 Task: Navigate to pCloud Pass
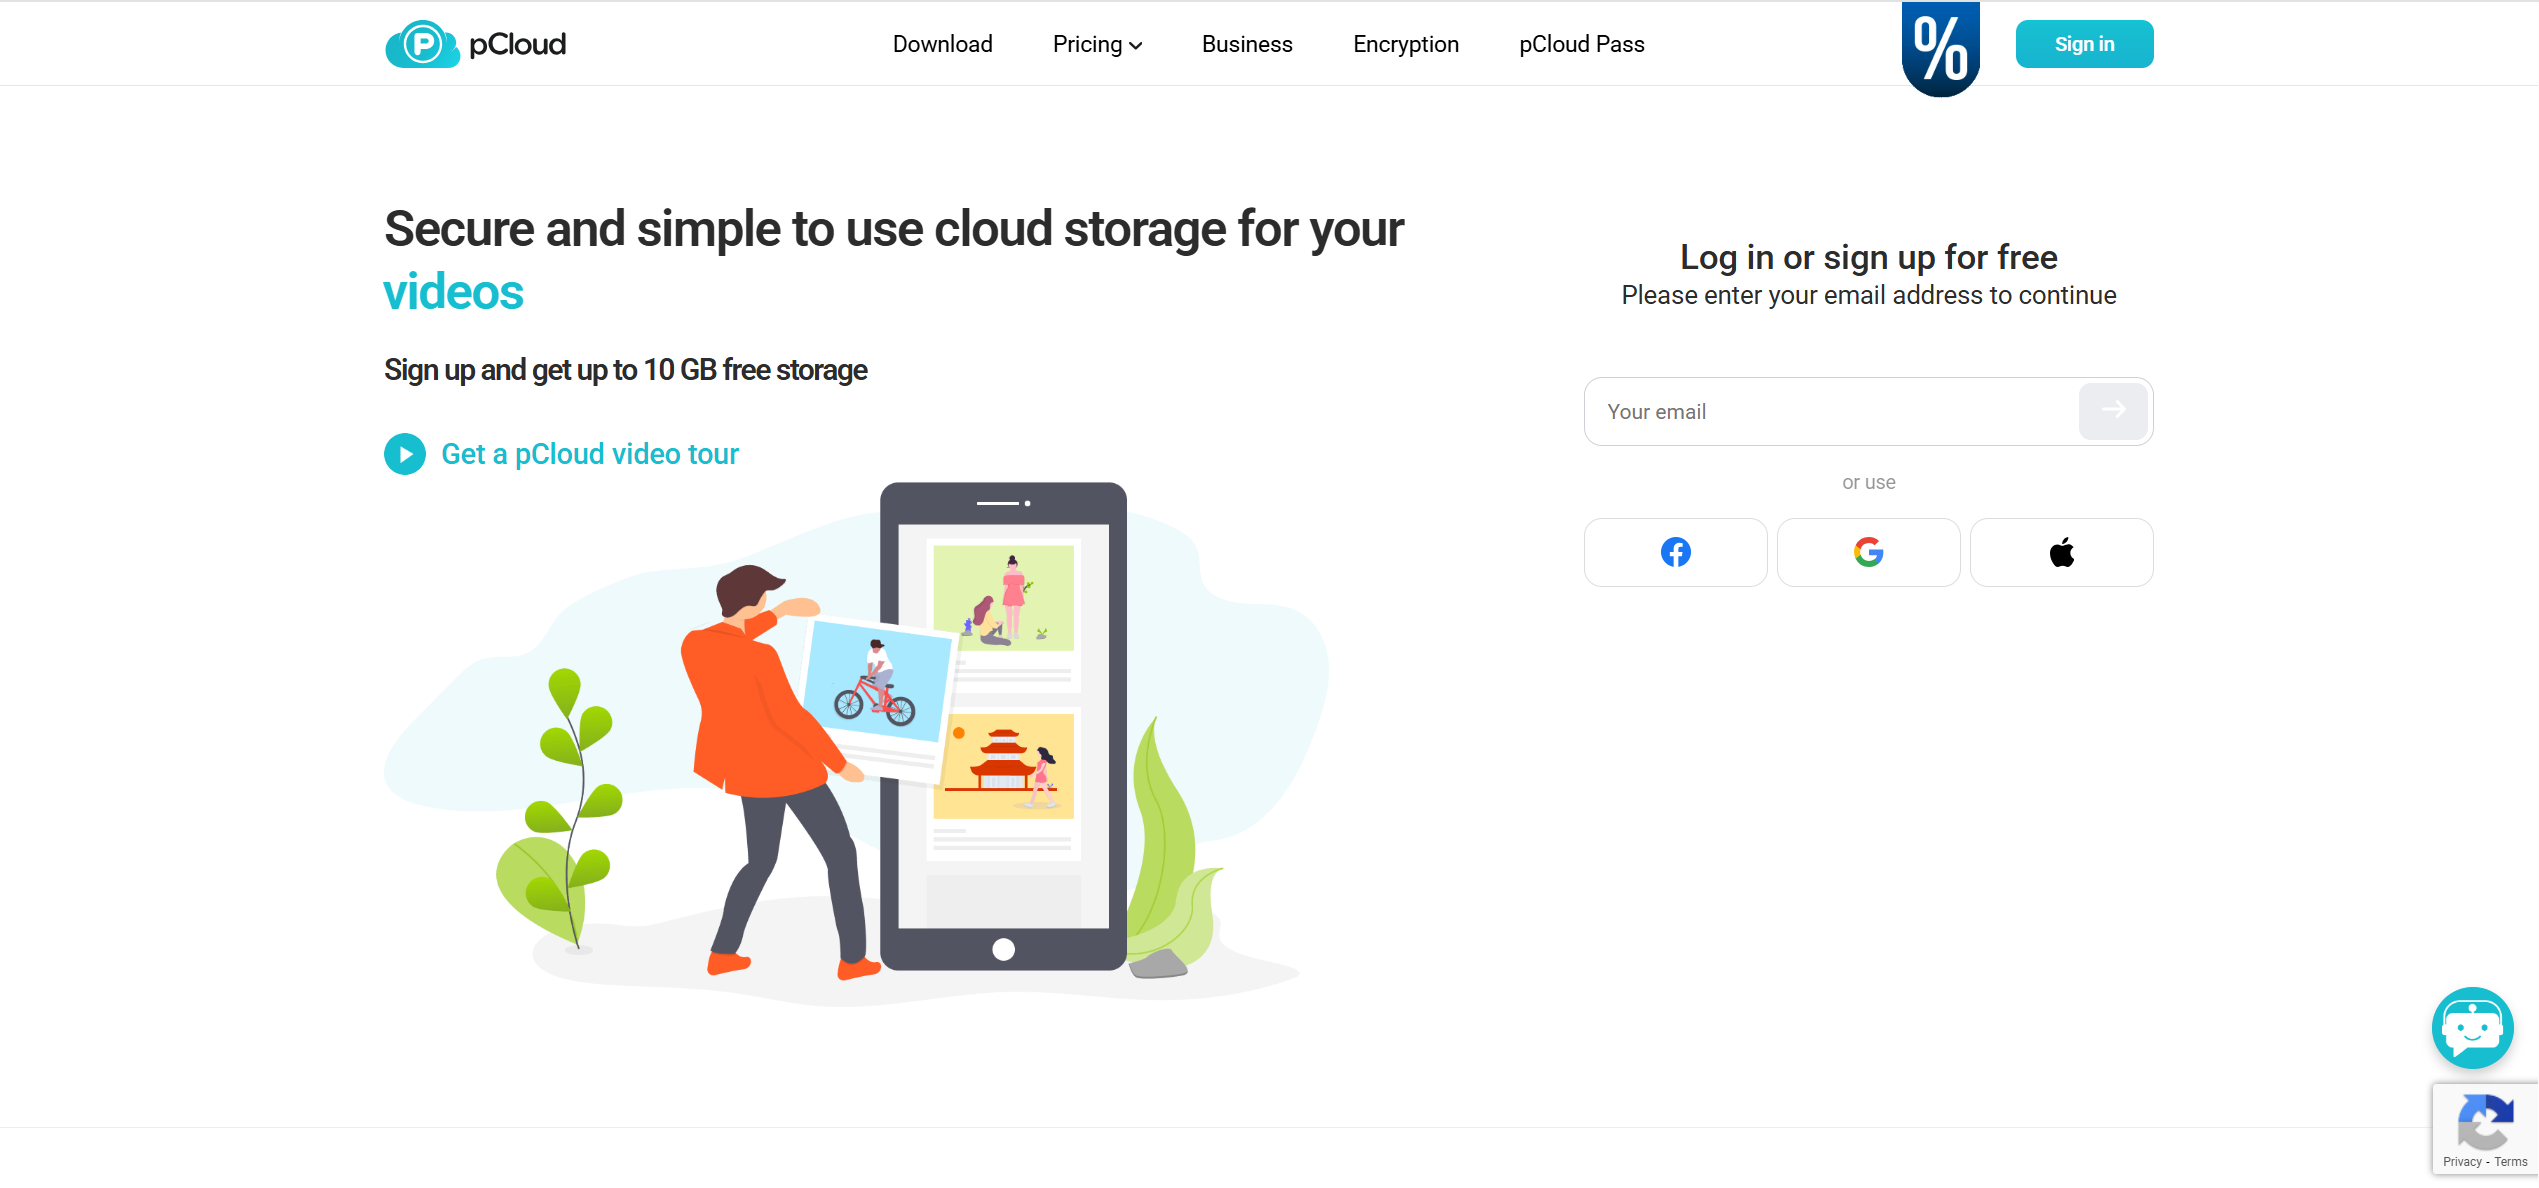pyautogui.click(x=1581, y=44)
